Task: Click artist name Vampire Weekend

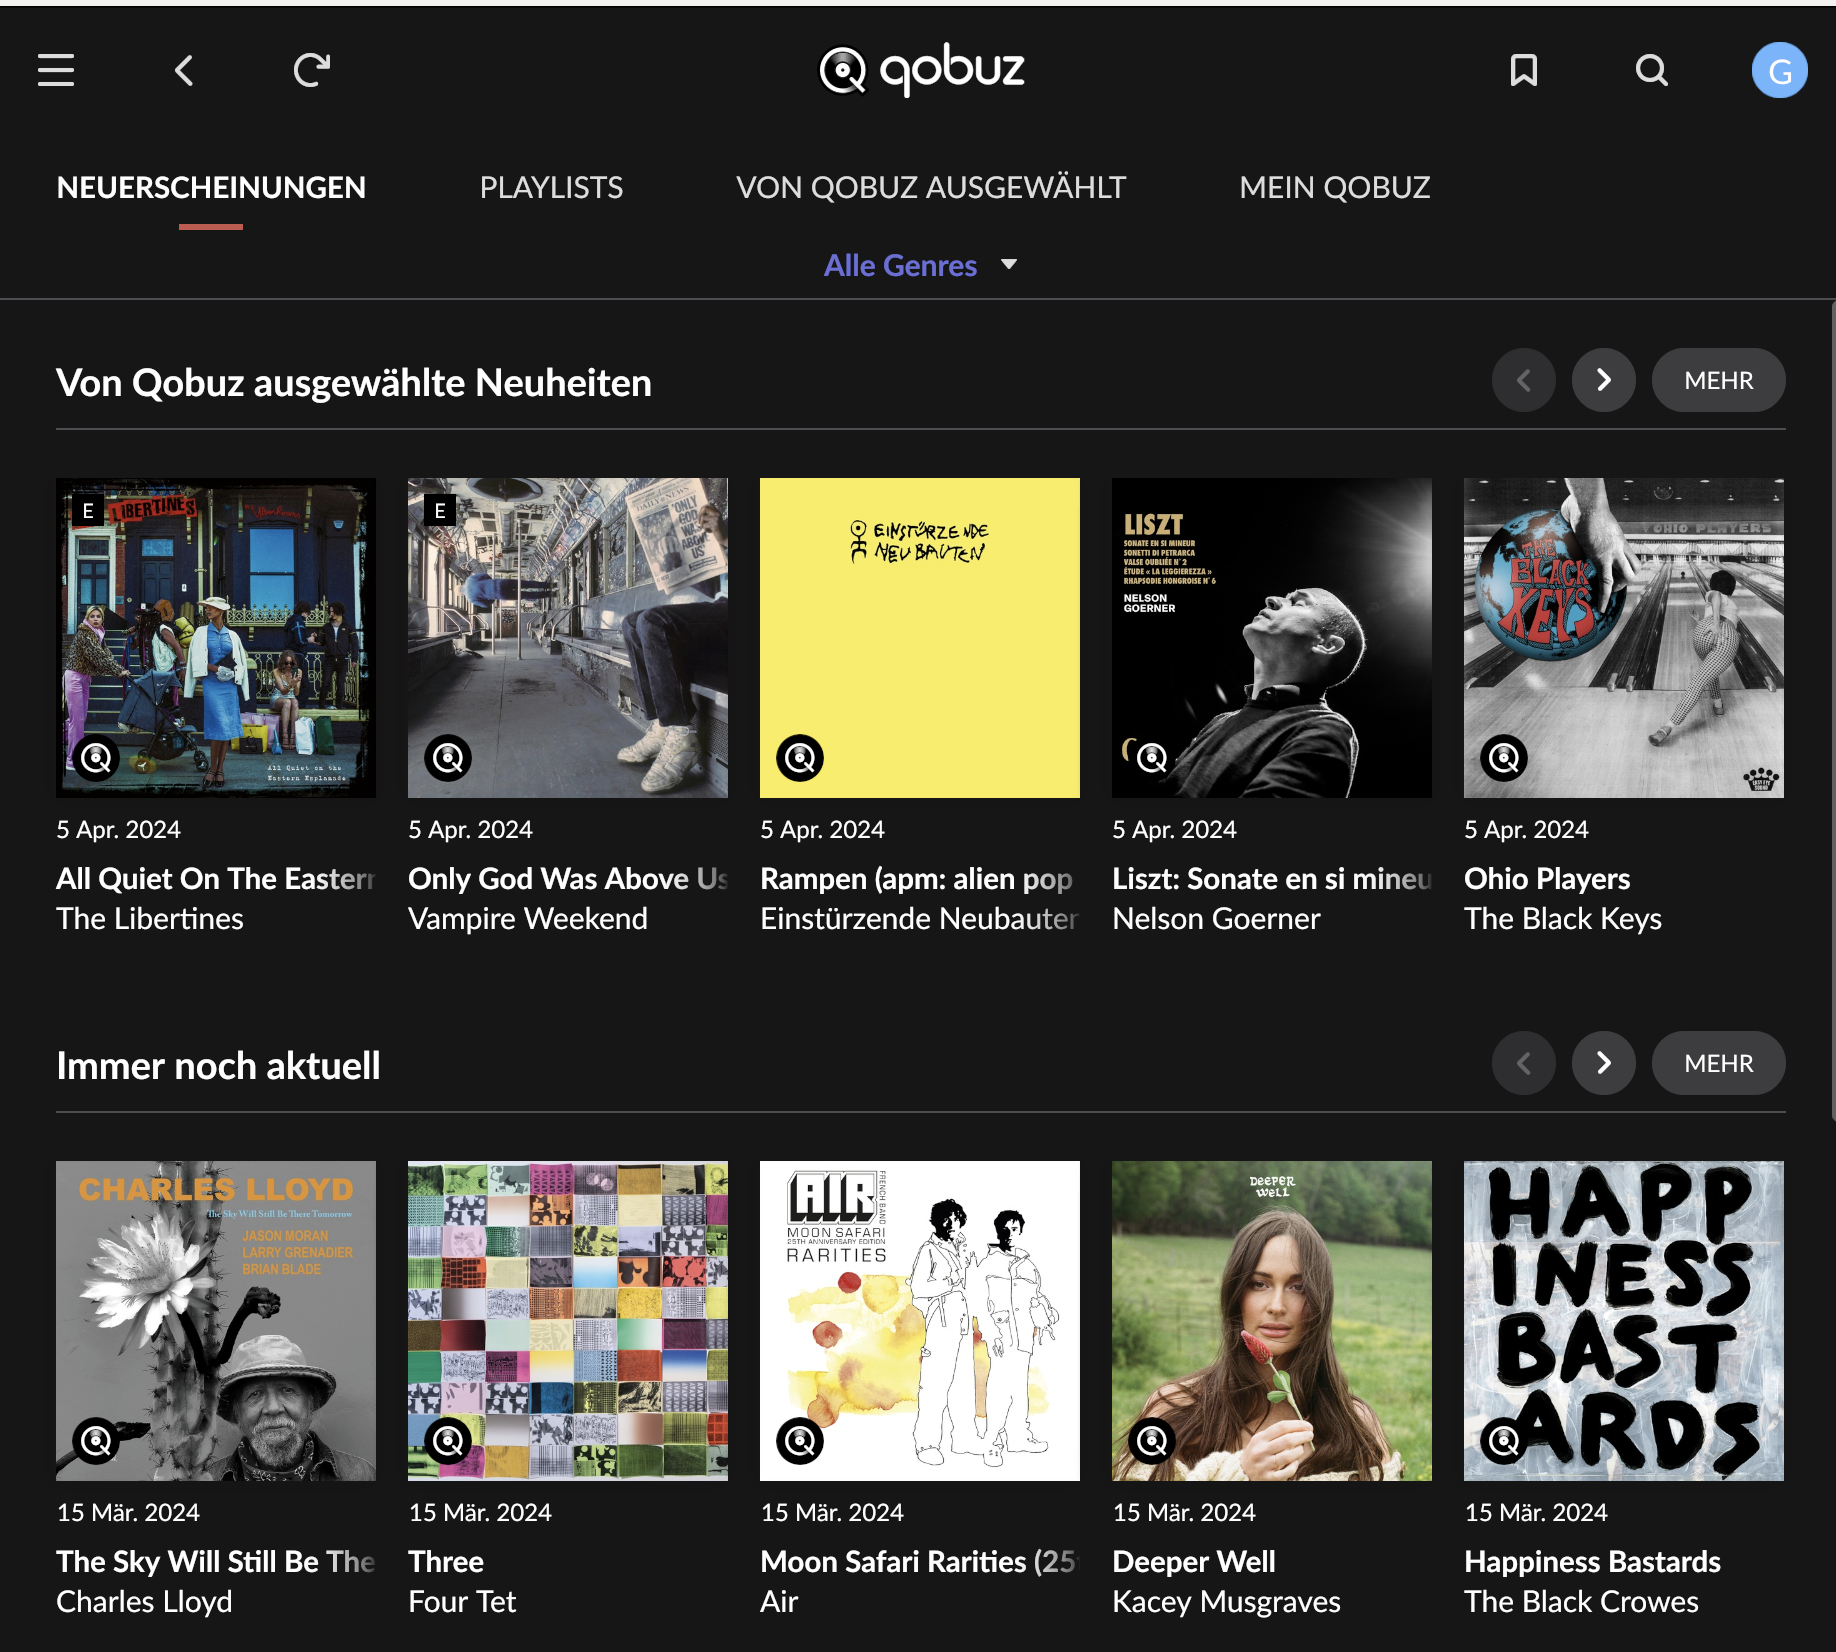Action: pos(528,918)
